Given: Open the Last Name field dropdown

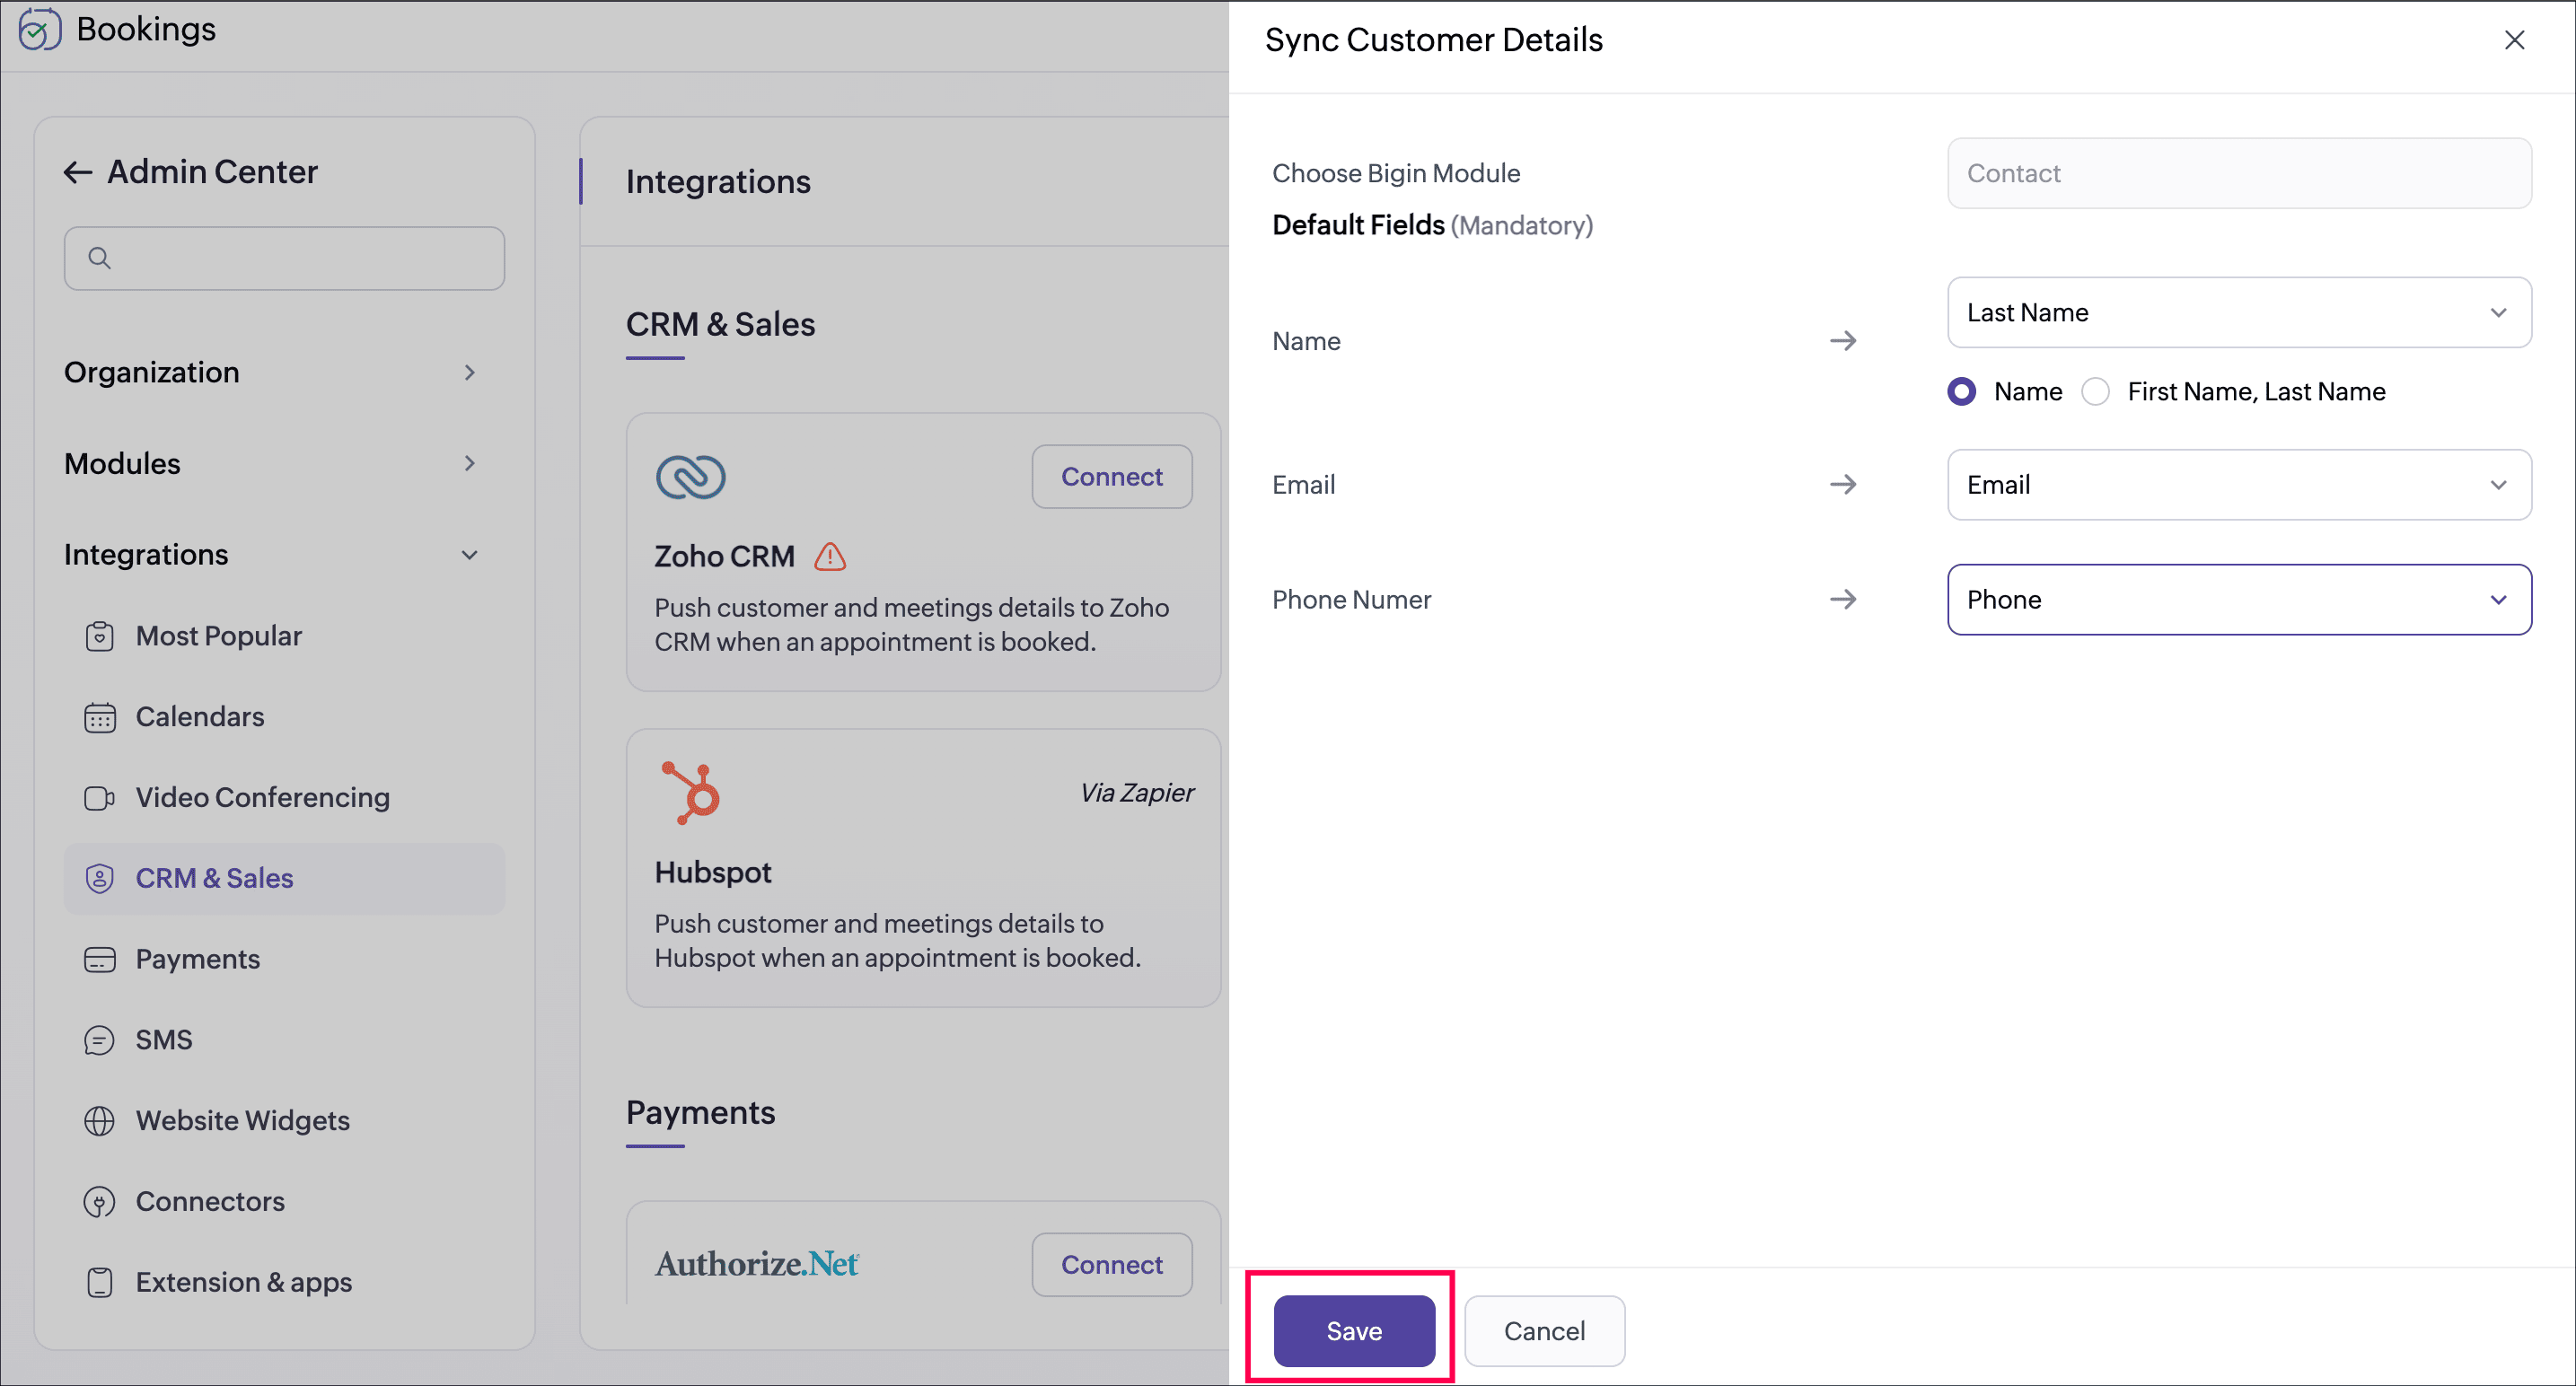Looking at the screenshot, I should 2238,313.
